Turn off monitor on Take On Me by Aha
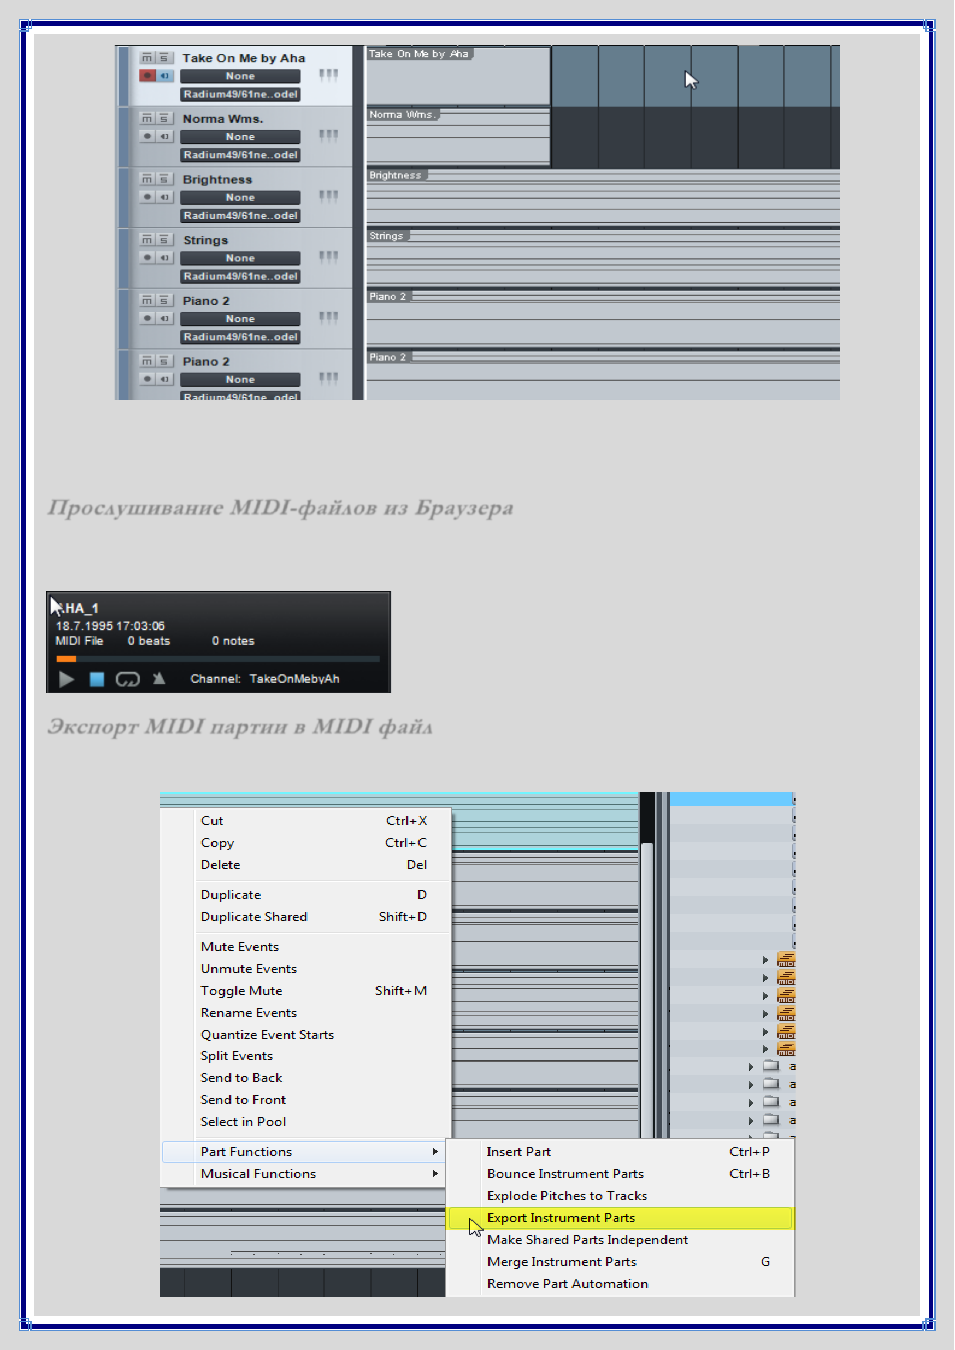Image resolution: width=955 pixels, height=1350 pixels. coord(165,75)
